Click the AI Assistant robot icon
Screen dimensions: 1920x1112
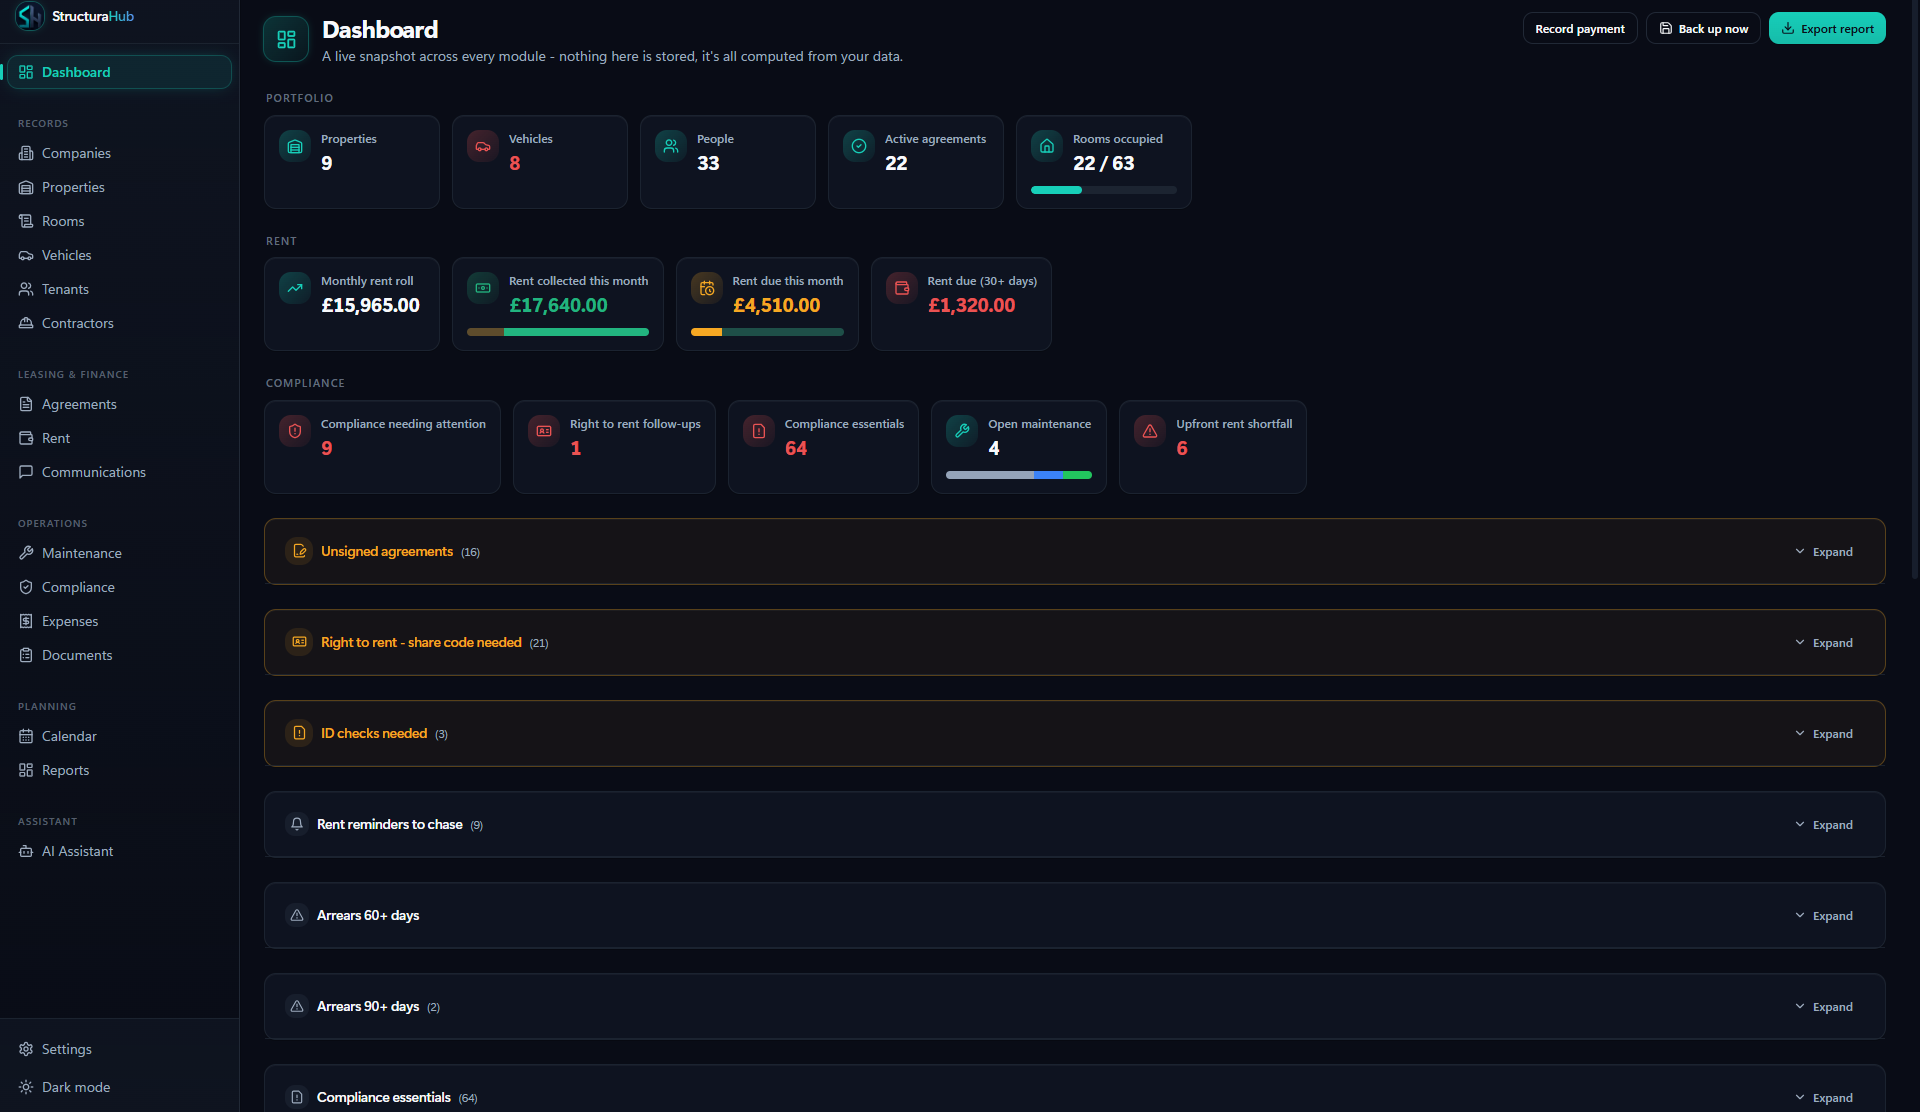pyautogui.click(x=26, y=852)
